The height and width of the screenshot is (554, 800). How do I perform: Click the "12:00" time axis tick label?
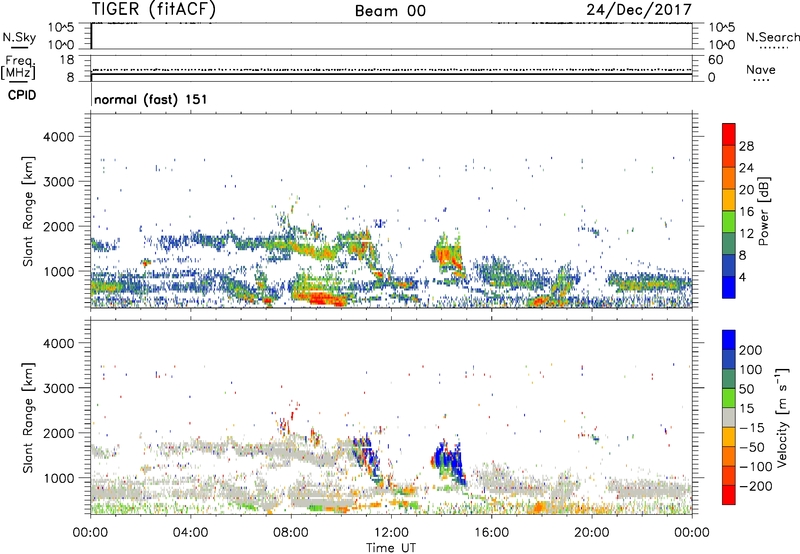click(x=391, y=532)
